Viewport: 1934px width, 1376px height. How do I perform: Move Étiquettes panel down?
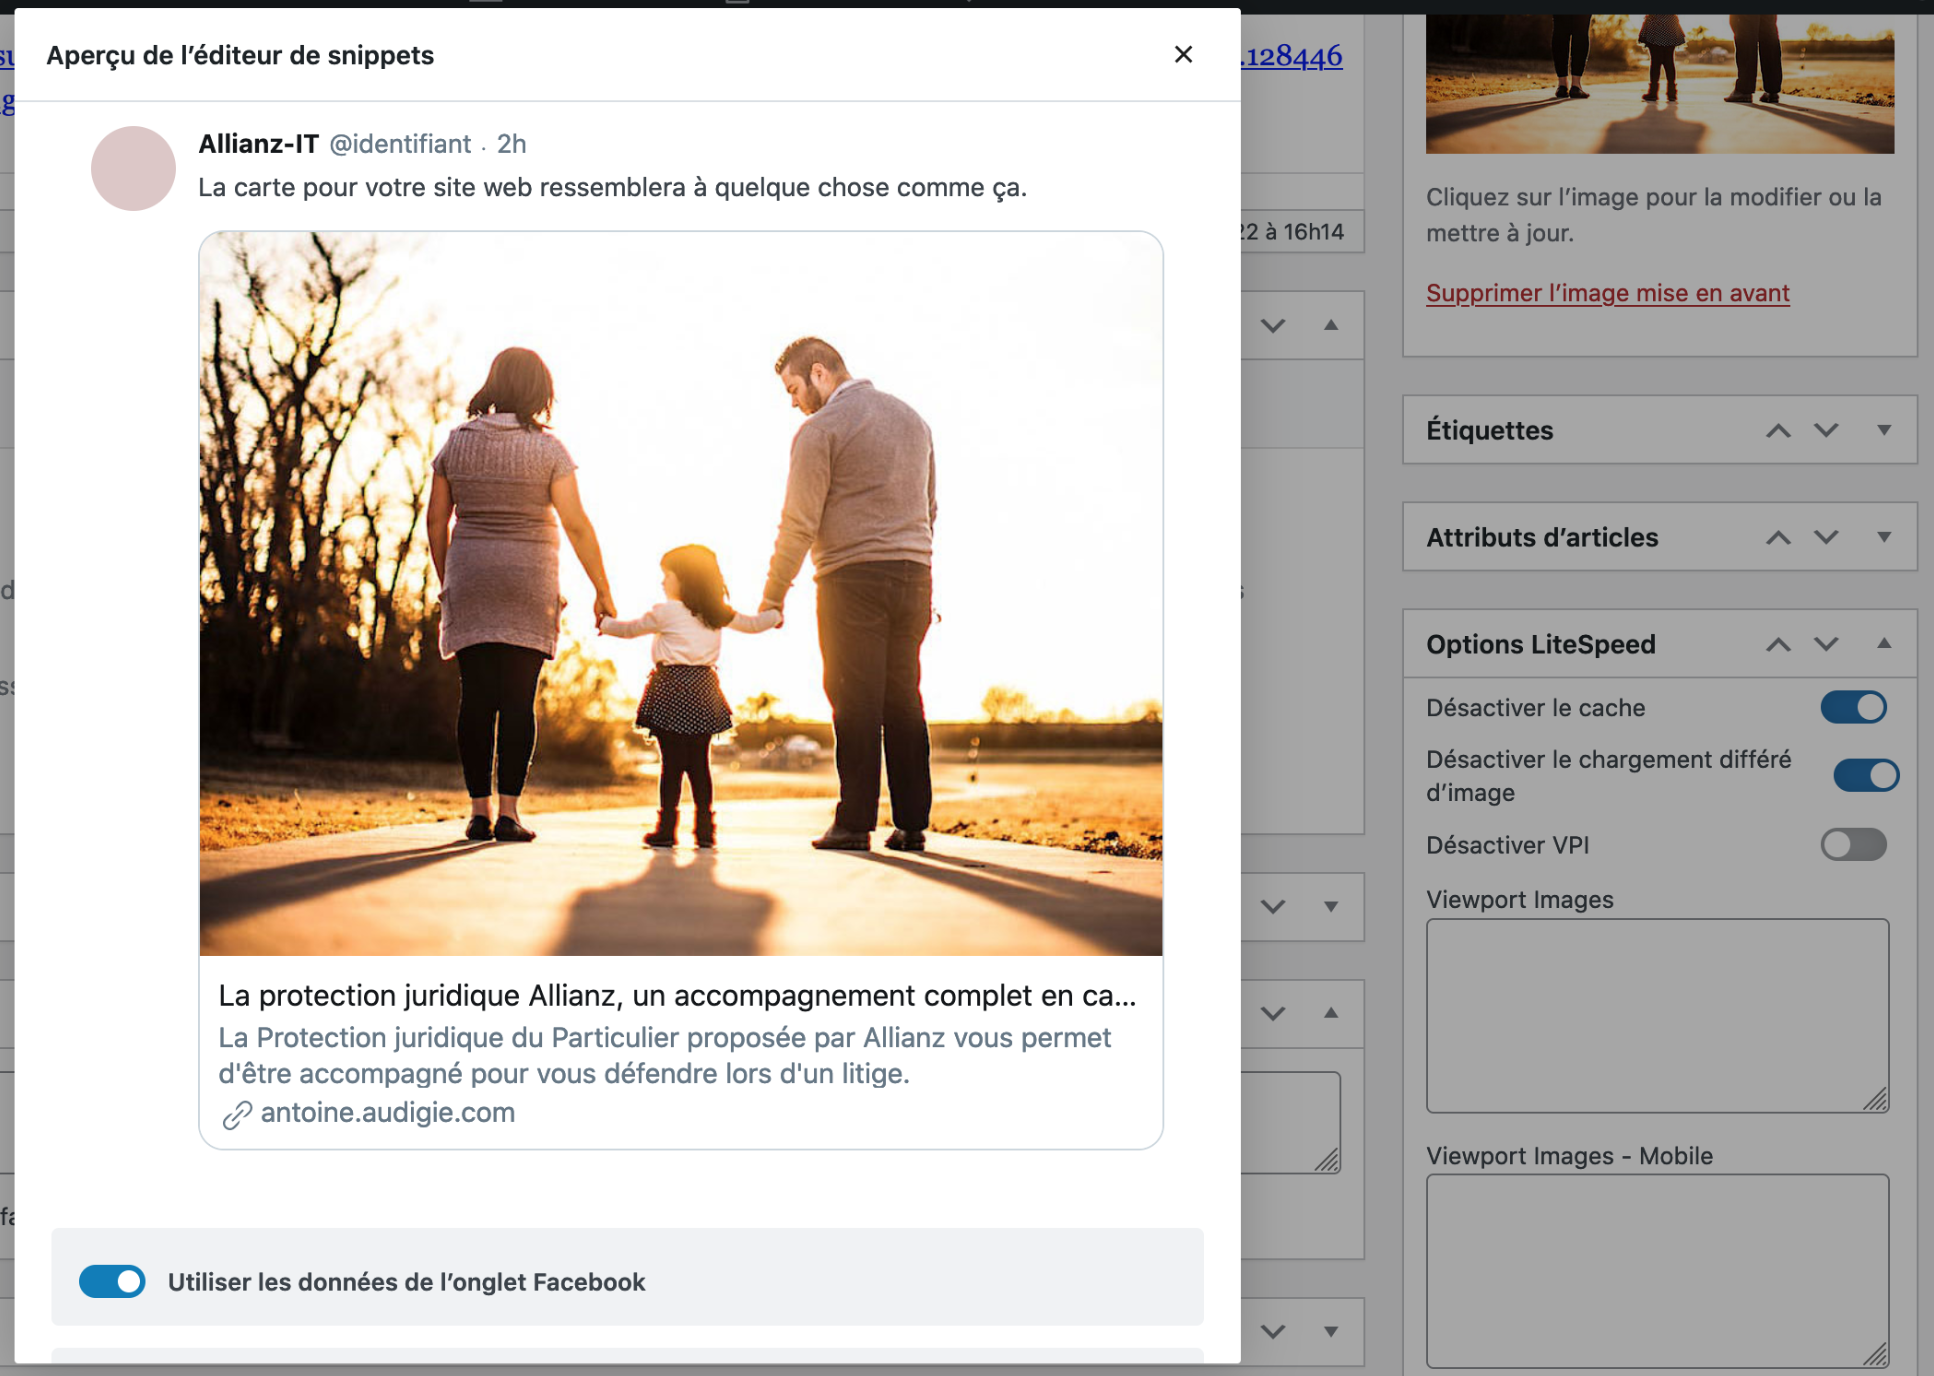(x=1826, y=431)
